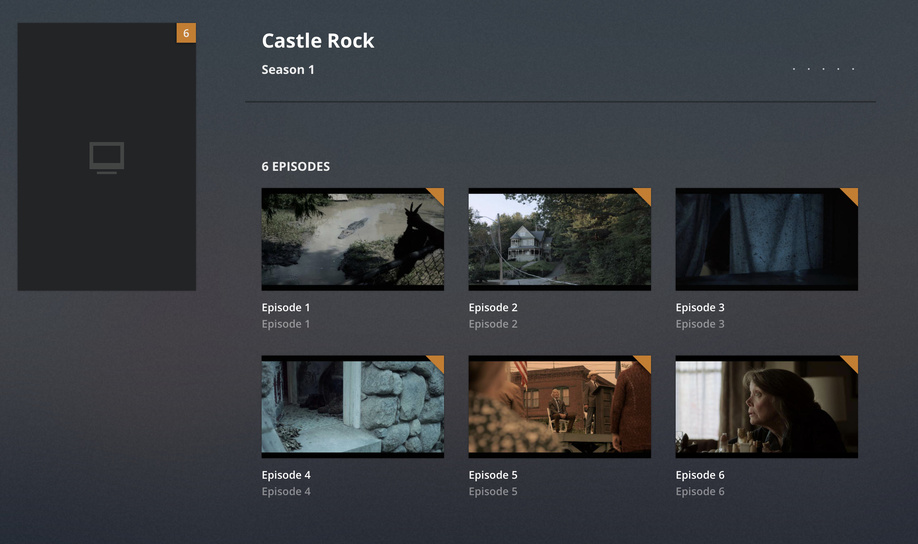Click the gray Episode 3 subtitle text
The image size is (918, 544).
point(700,324)
